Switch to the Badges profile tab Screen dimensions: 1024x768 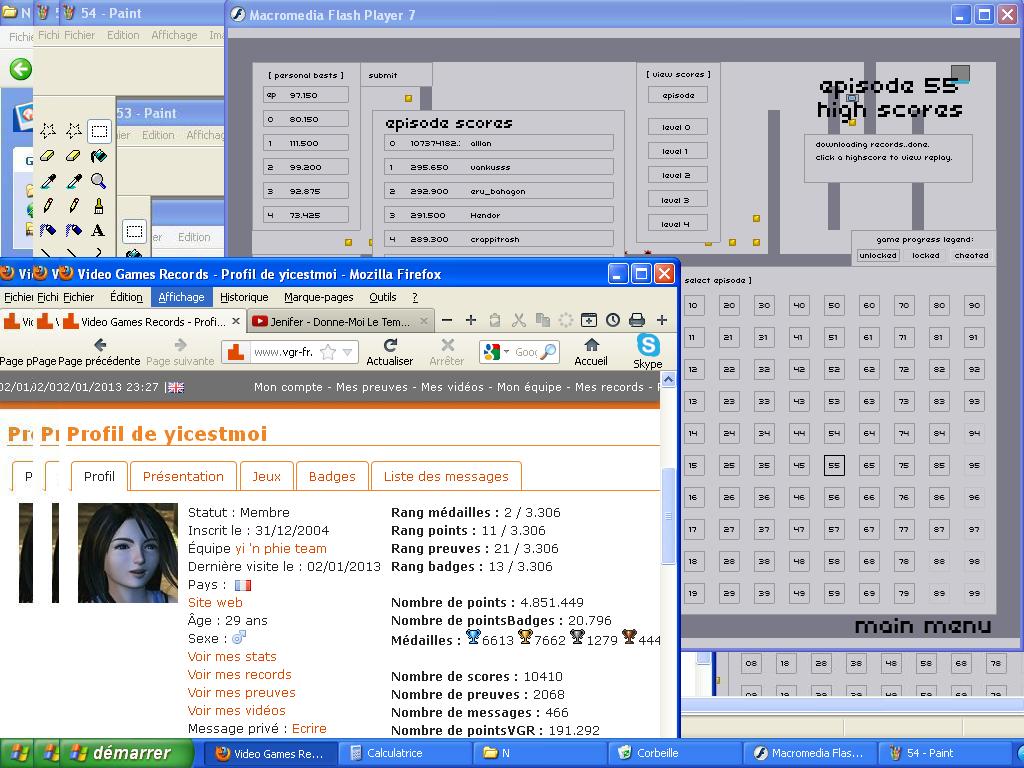(332, 476)
